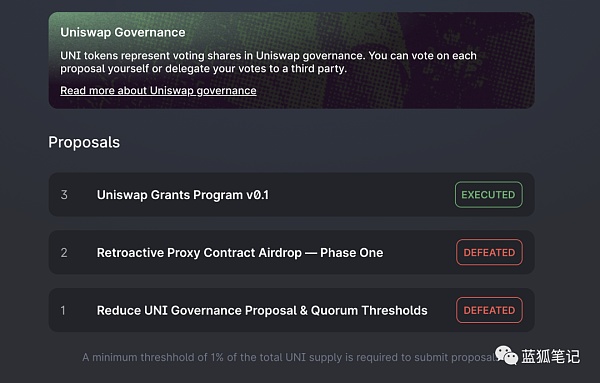Select proposal number 2 label
The image size is (600, 383).
(64, 253)
